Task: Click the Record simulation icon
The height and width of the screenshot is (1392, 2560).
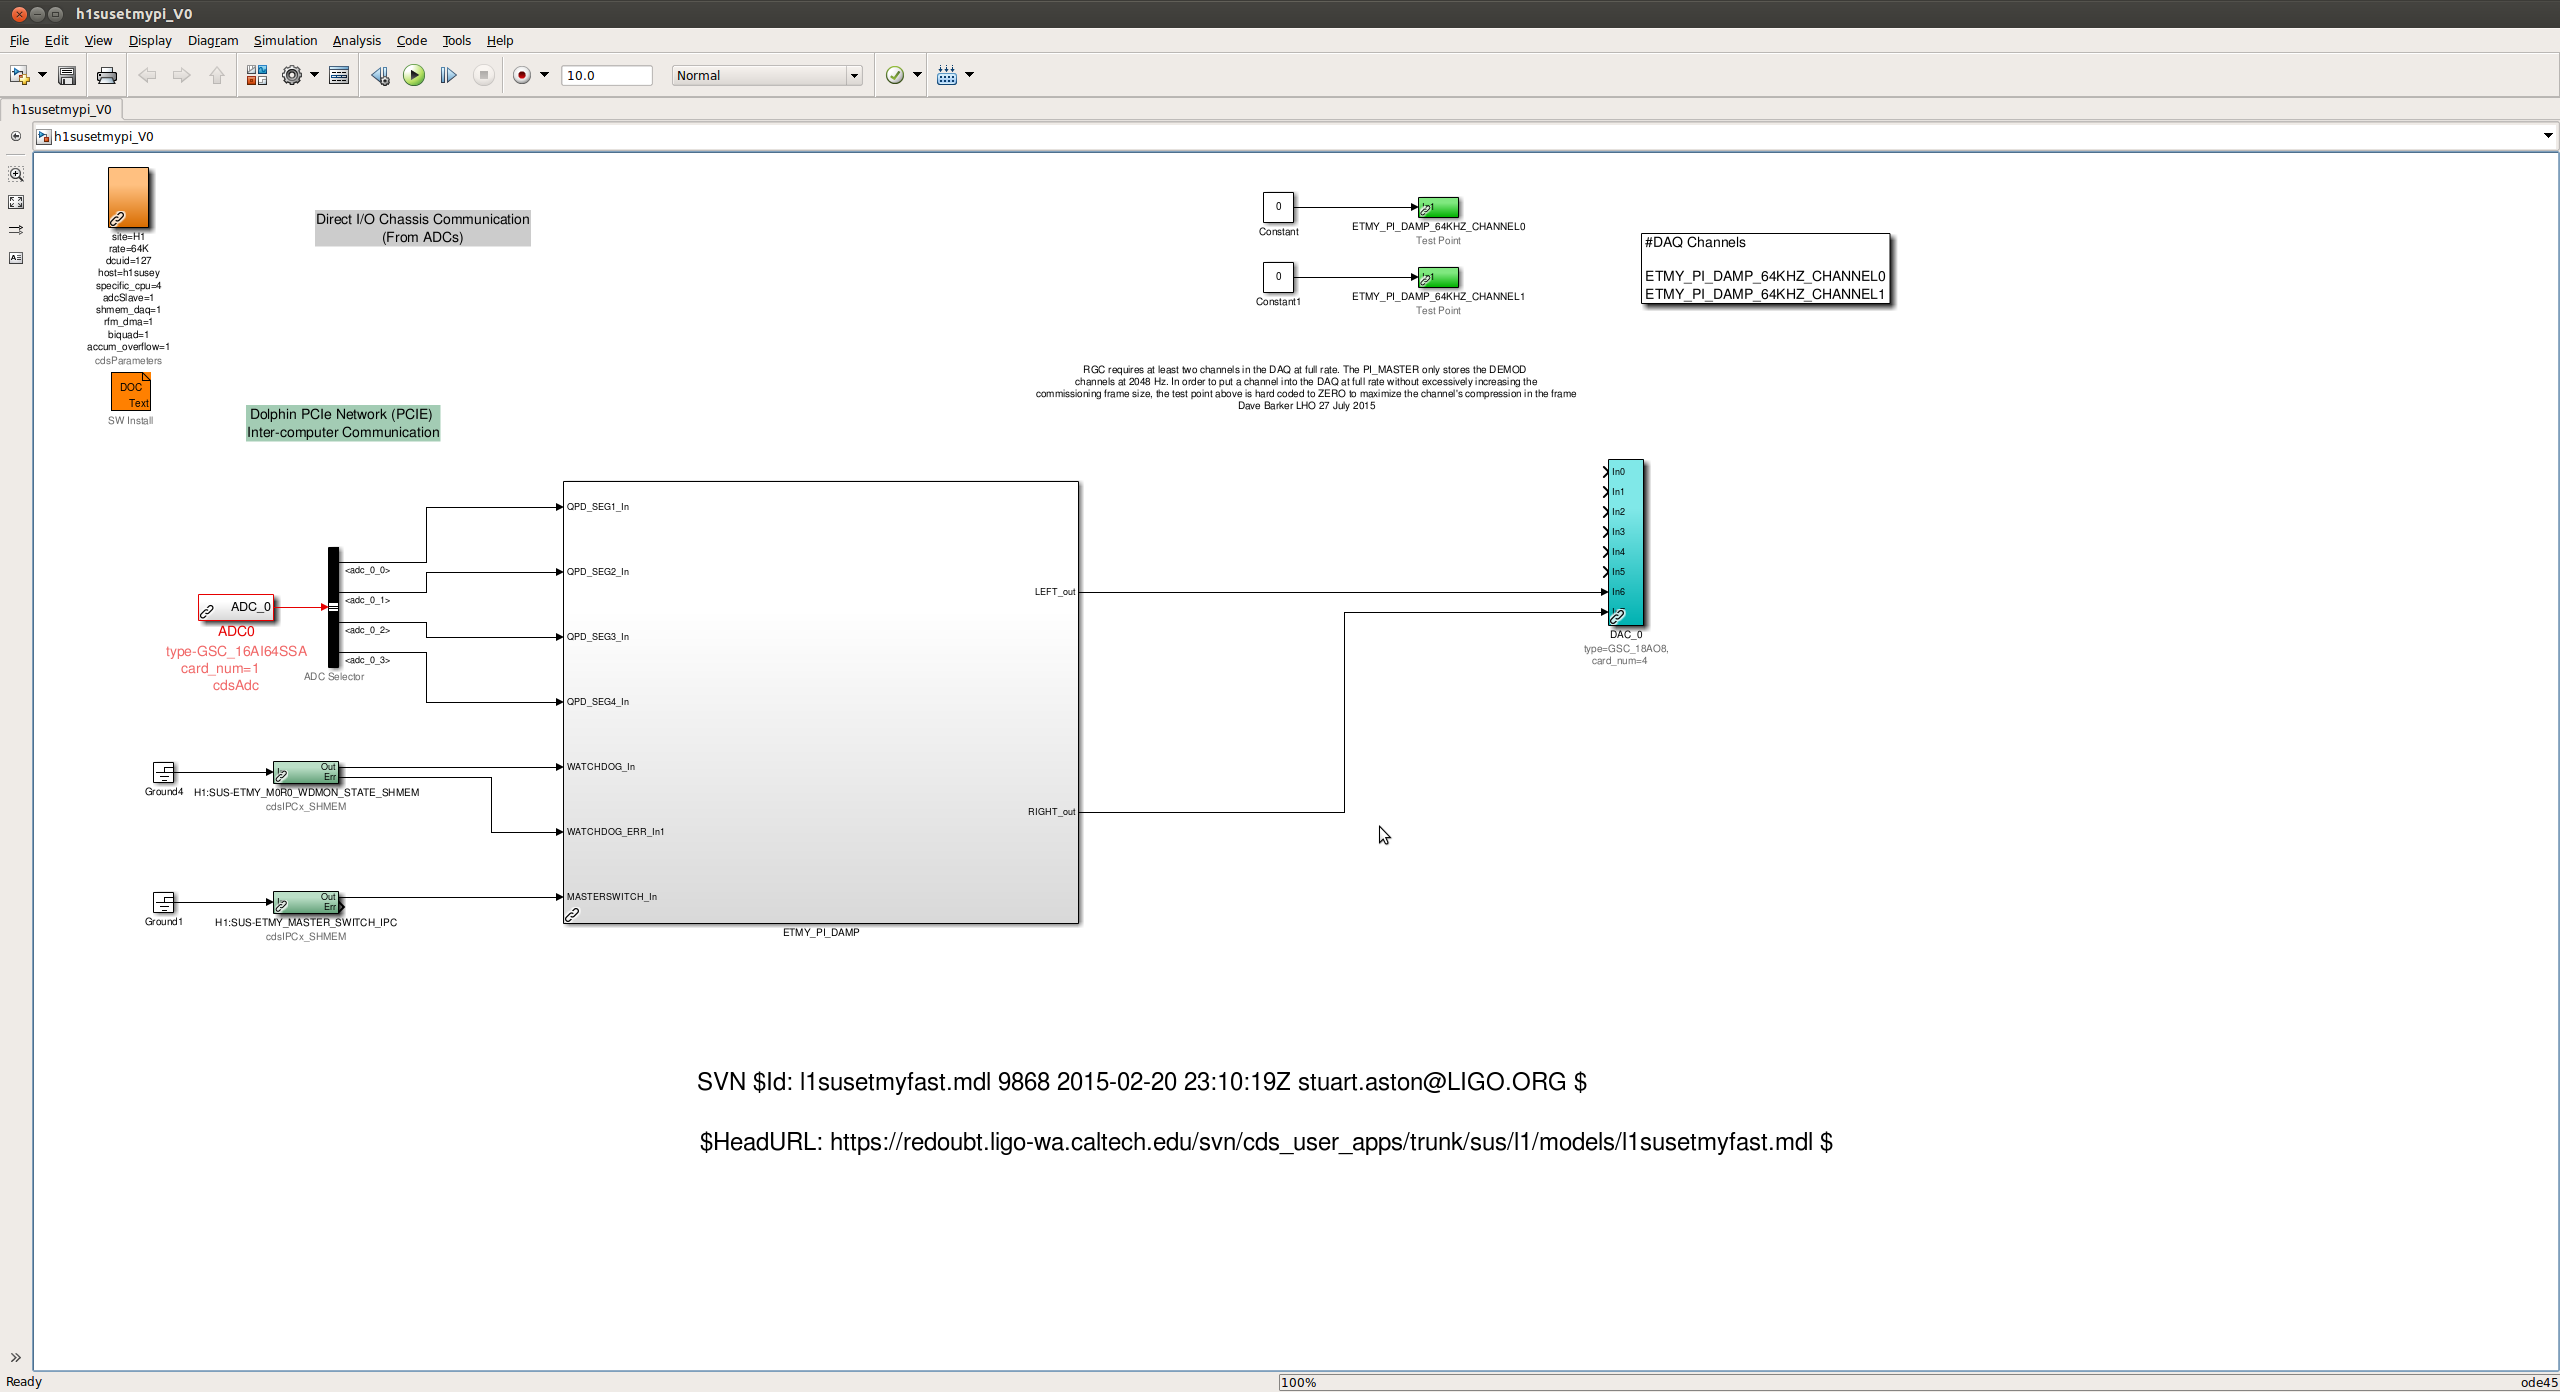Action: 522,75
